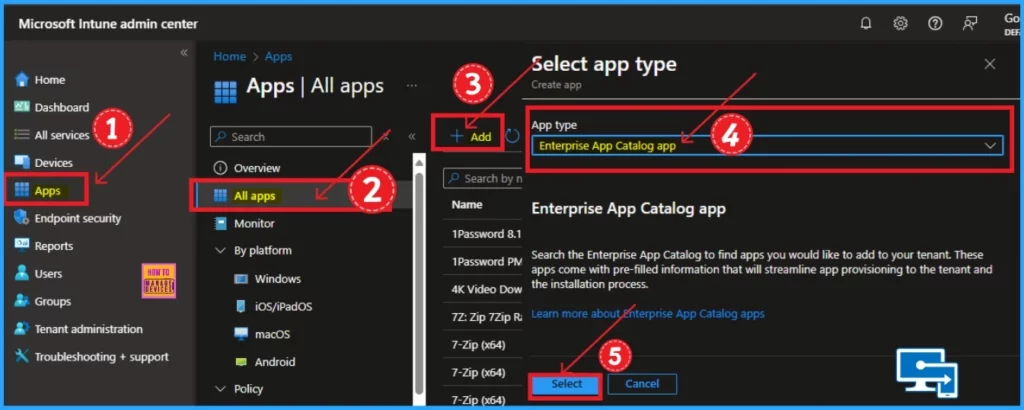Select the 7Z: Zip 7Zip app row
Screen dimensions: 1024x410
(x=483, y=317)
